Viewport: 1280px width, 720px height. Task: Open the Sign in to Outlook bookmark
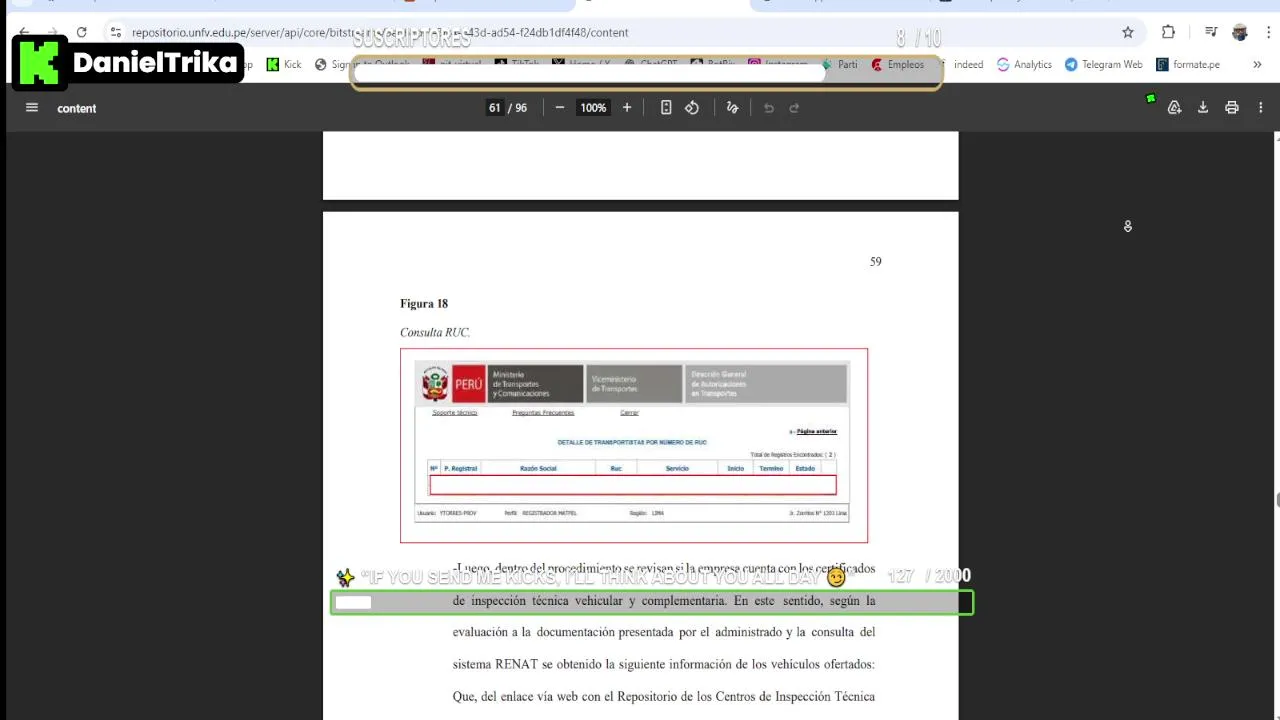point(362,64)
